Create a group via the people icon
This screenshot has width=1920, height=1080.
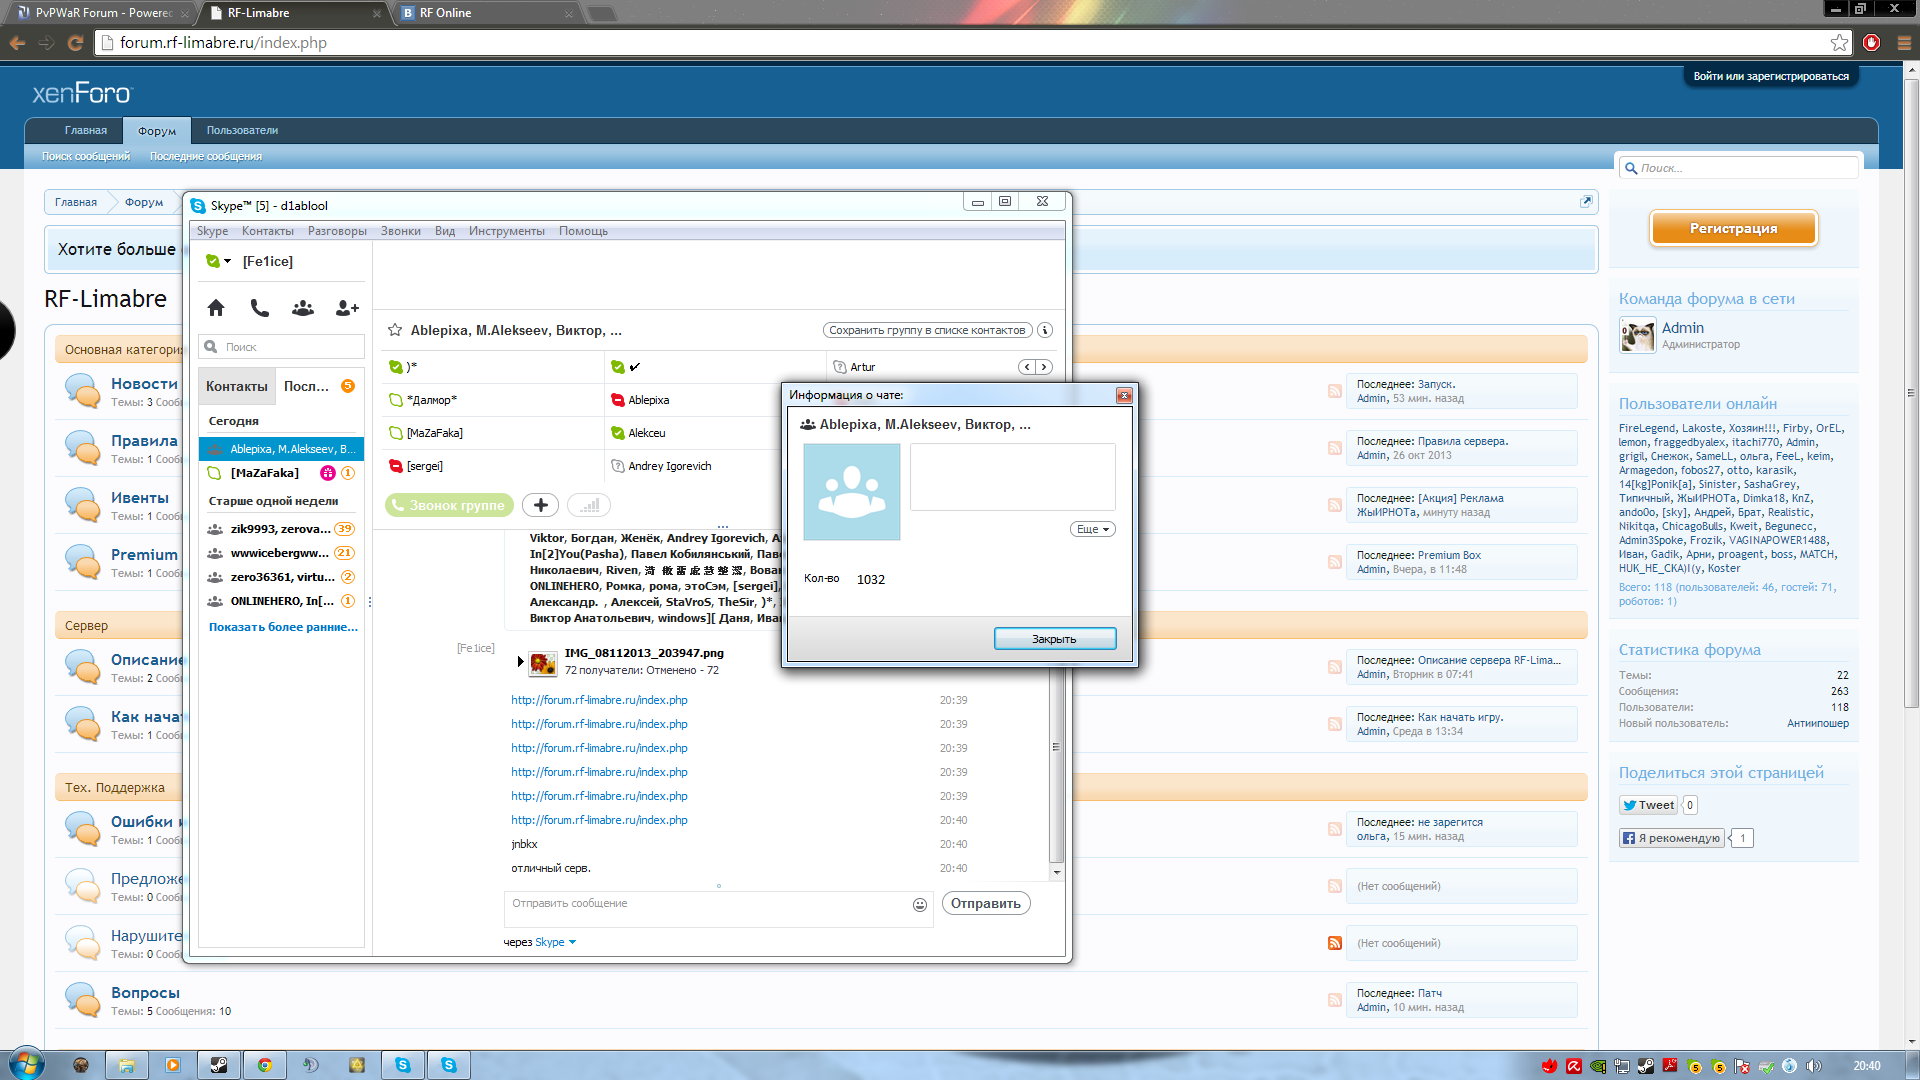tap(303, 308)
